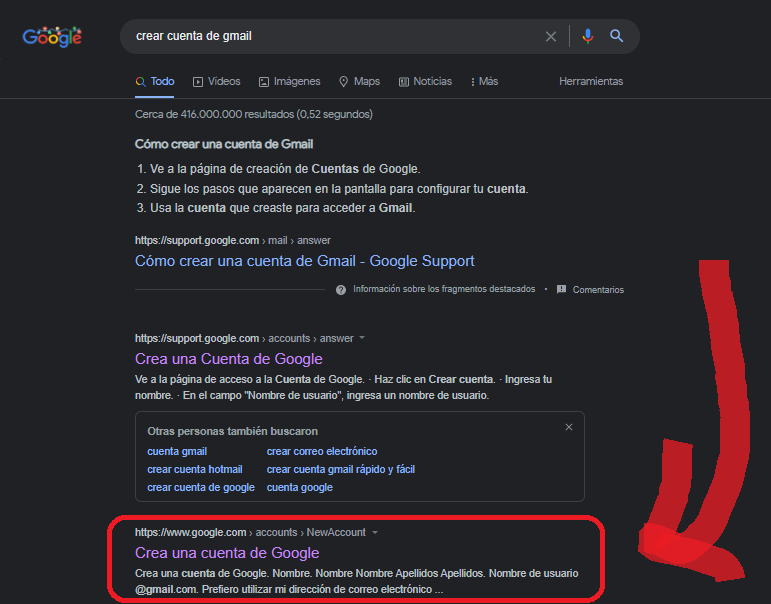
Task: Click the magnifying glass search icon
Action: (x=617, y=37)
